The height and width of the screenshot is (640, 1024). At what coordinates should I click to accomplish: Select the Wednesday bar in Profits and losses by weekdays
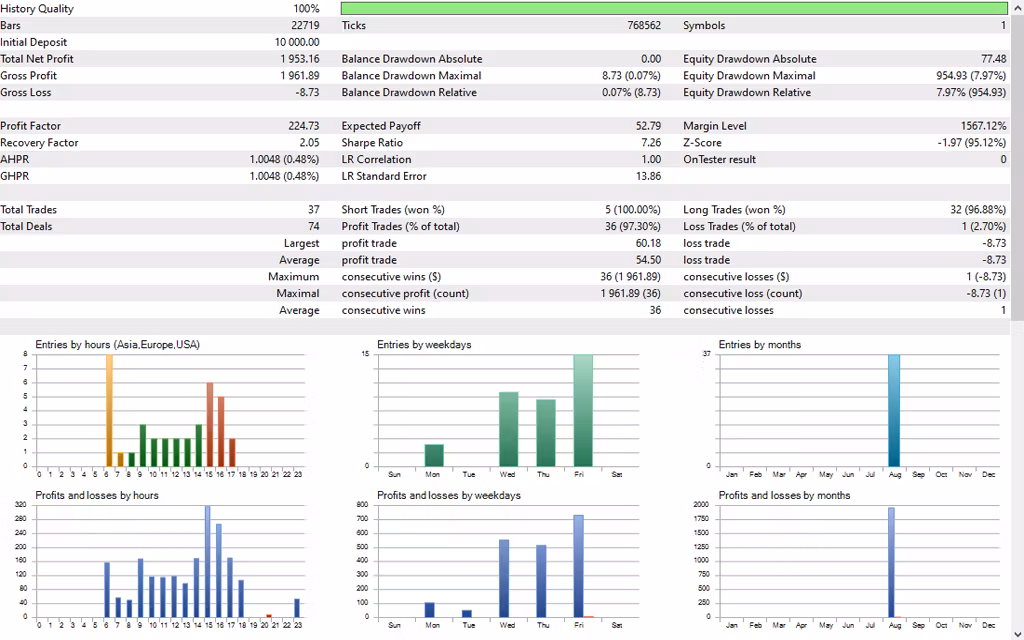[x=504, y=578]
